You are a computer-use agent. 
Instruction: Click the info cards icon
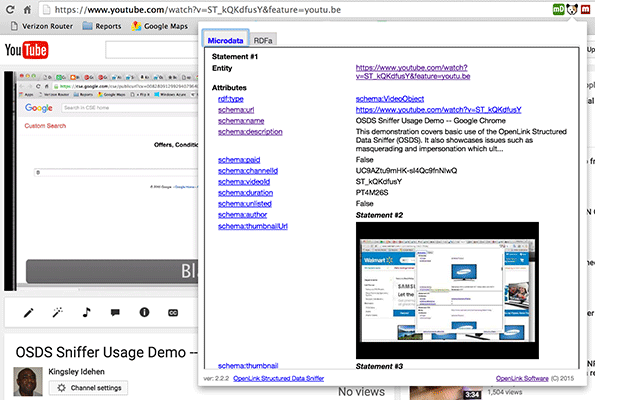[x=144, y=313]
